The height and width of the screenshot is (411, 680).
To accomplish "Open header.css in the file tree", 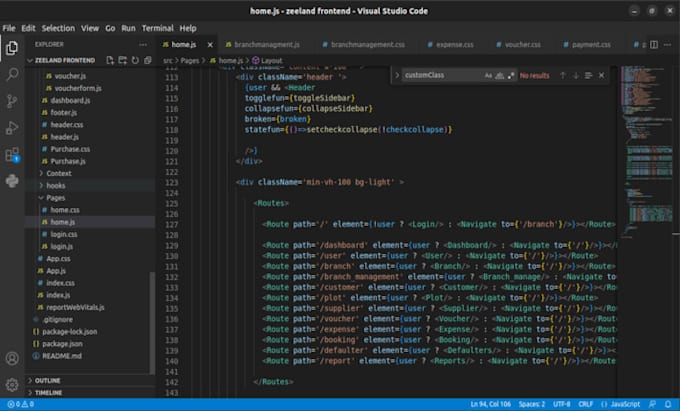I will point(67,124).
